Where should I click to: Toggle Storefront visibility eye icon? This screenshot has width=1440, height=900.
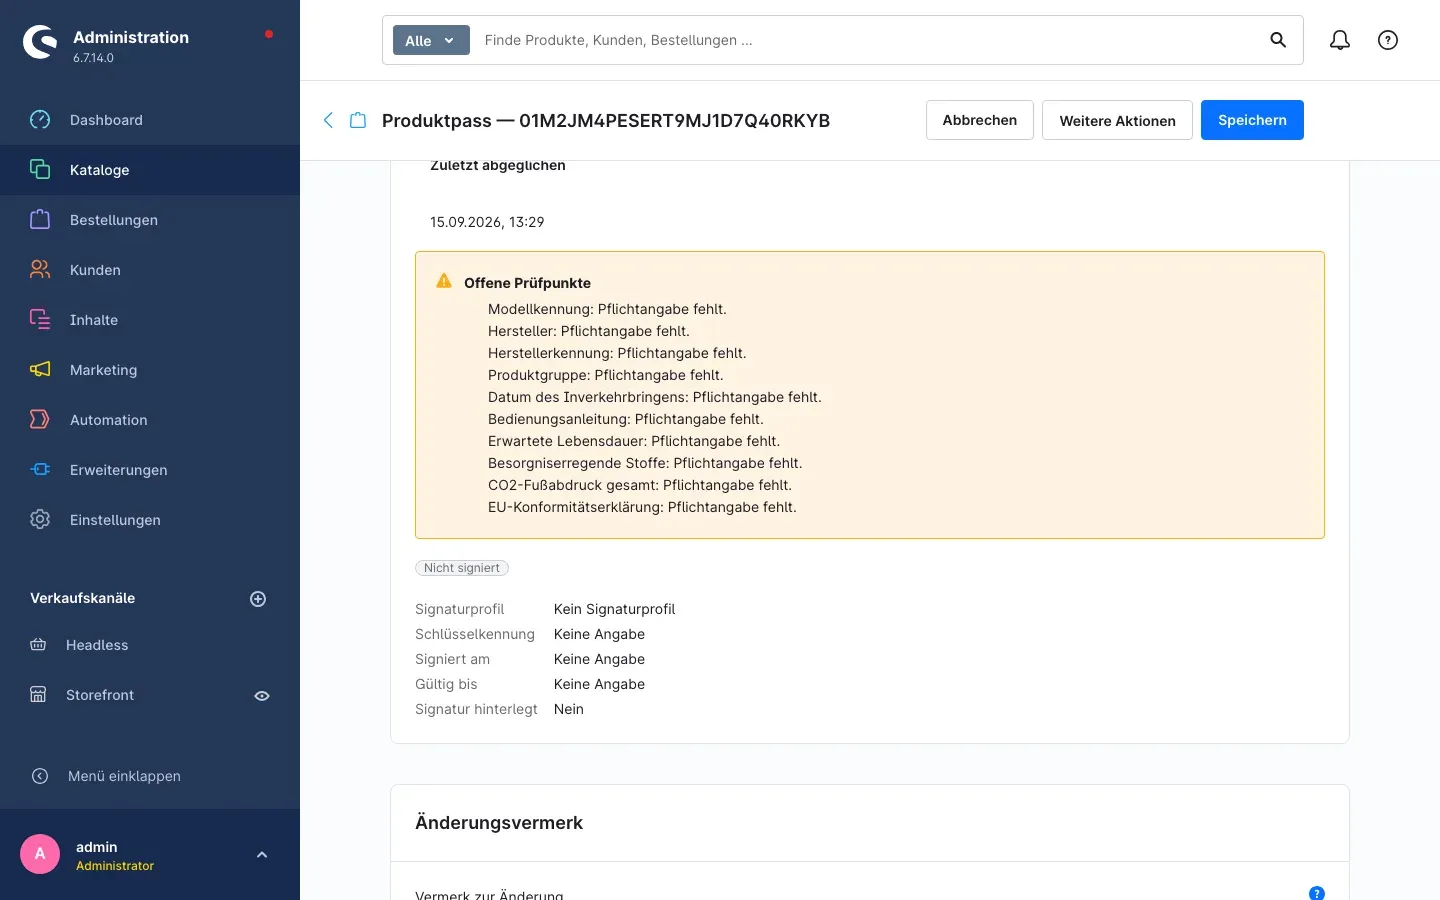(x=262, y=696)
